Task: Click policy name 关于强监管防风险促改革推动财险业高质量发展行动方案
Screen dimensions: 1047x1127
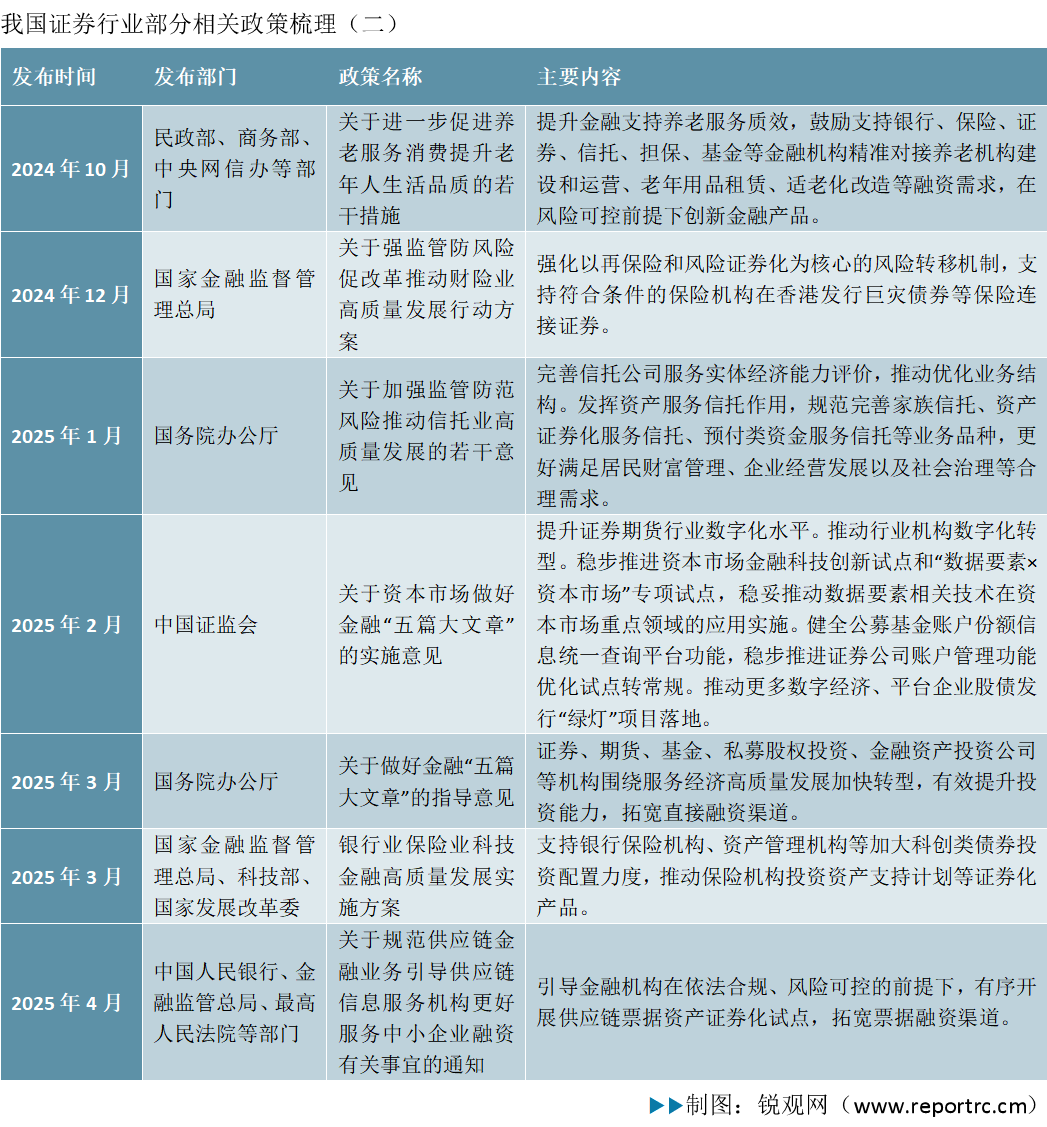Action: tap(426, 295)
